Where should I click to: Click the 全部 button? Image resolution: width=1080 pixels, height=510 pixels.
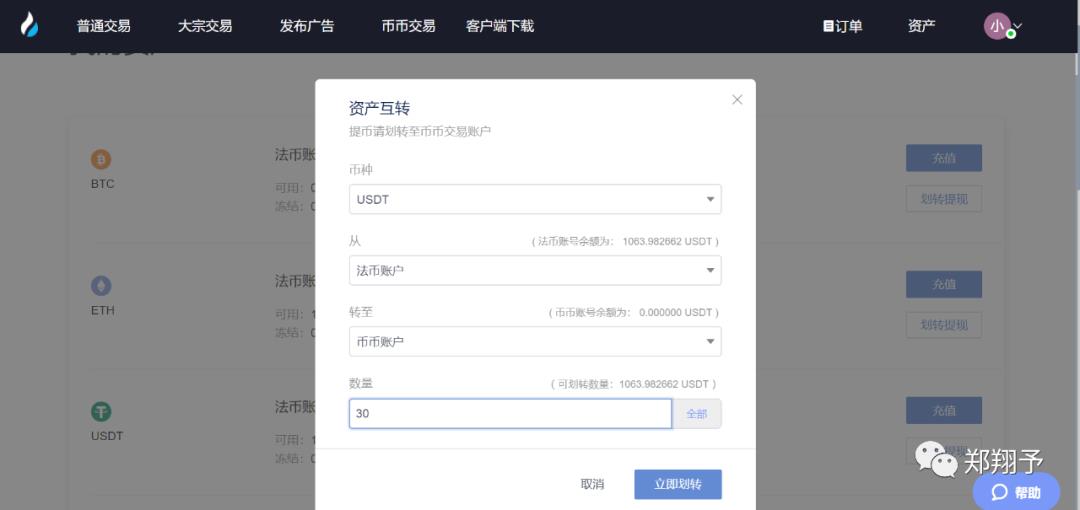[x=697, y=414]
